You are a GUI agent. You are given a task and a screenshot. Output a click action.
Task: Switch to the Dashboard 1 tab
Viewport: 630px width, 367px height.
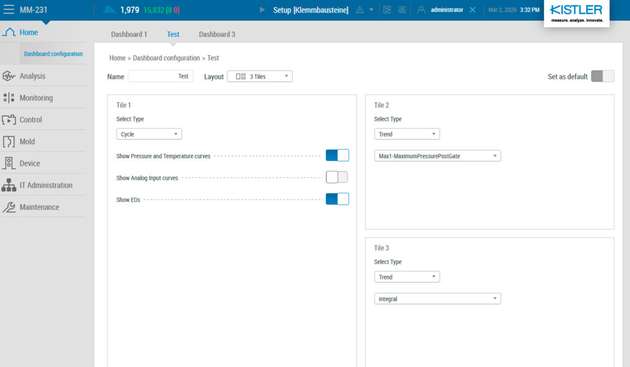(129, 34)
